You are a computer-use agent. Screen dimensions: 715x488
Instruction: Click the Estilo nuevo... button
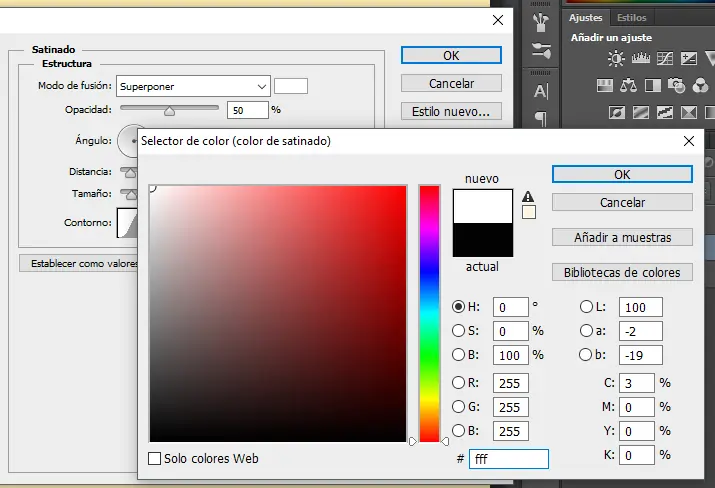451,111
